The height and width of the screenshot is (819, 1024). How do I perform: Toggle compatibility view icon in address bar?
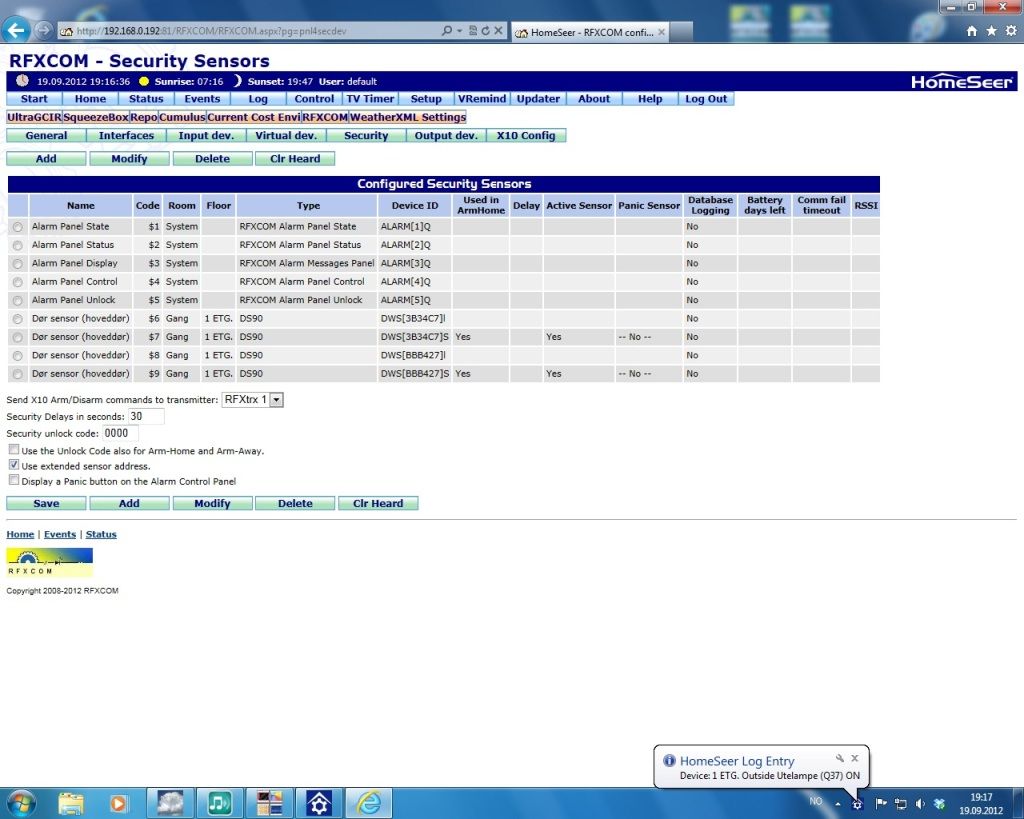click(473, 31)
